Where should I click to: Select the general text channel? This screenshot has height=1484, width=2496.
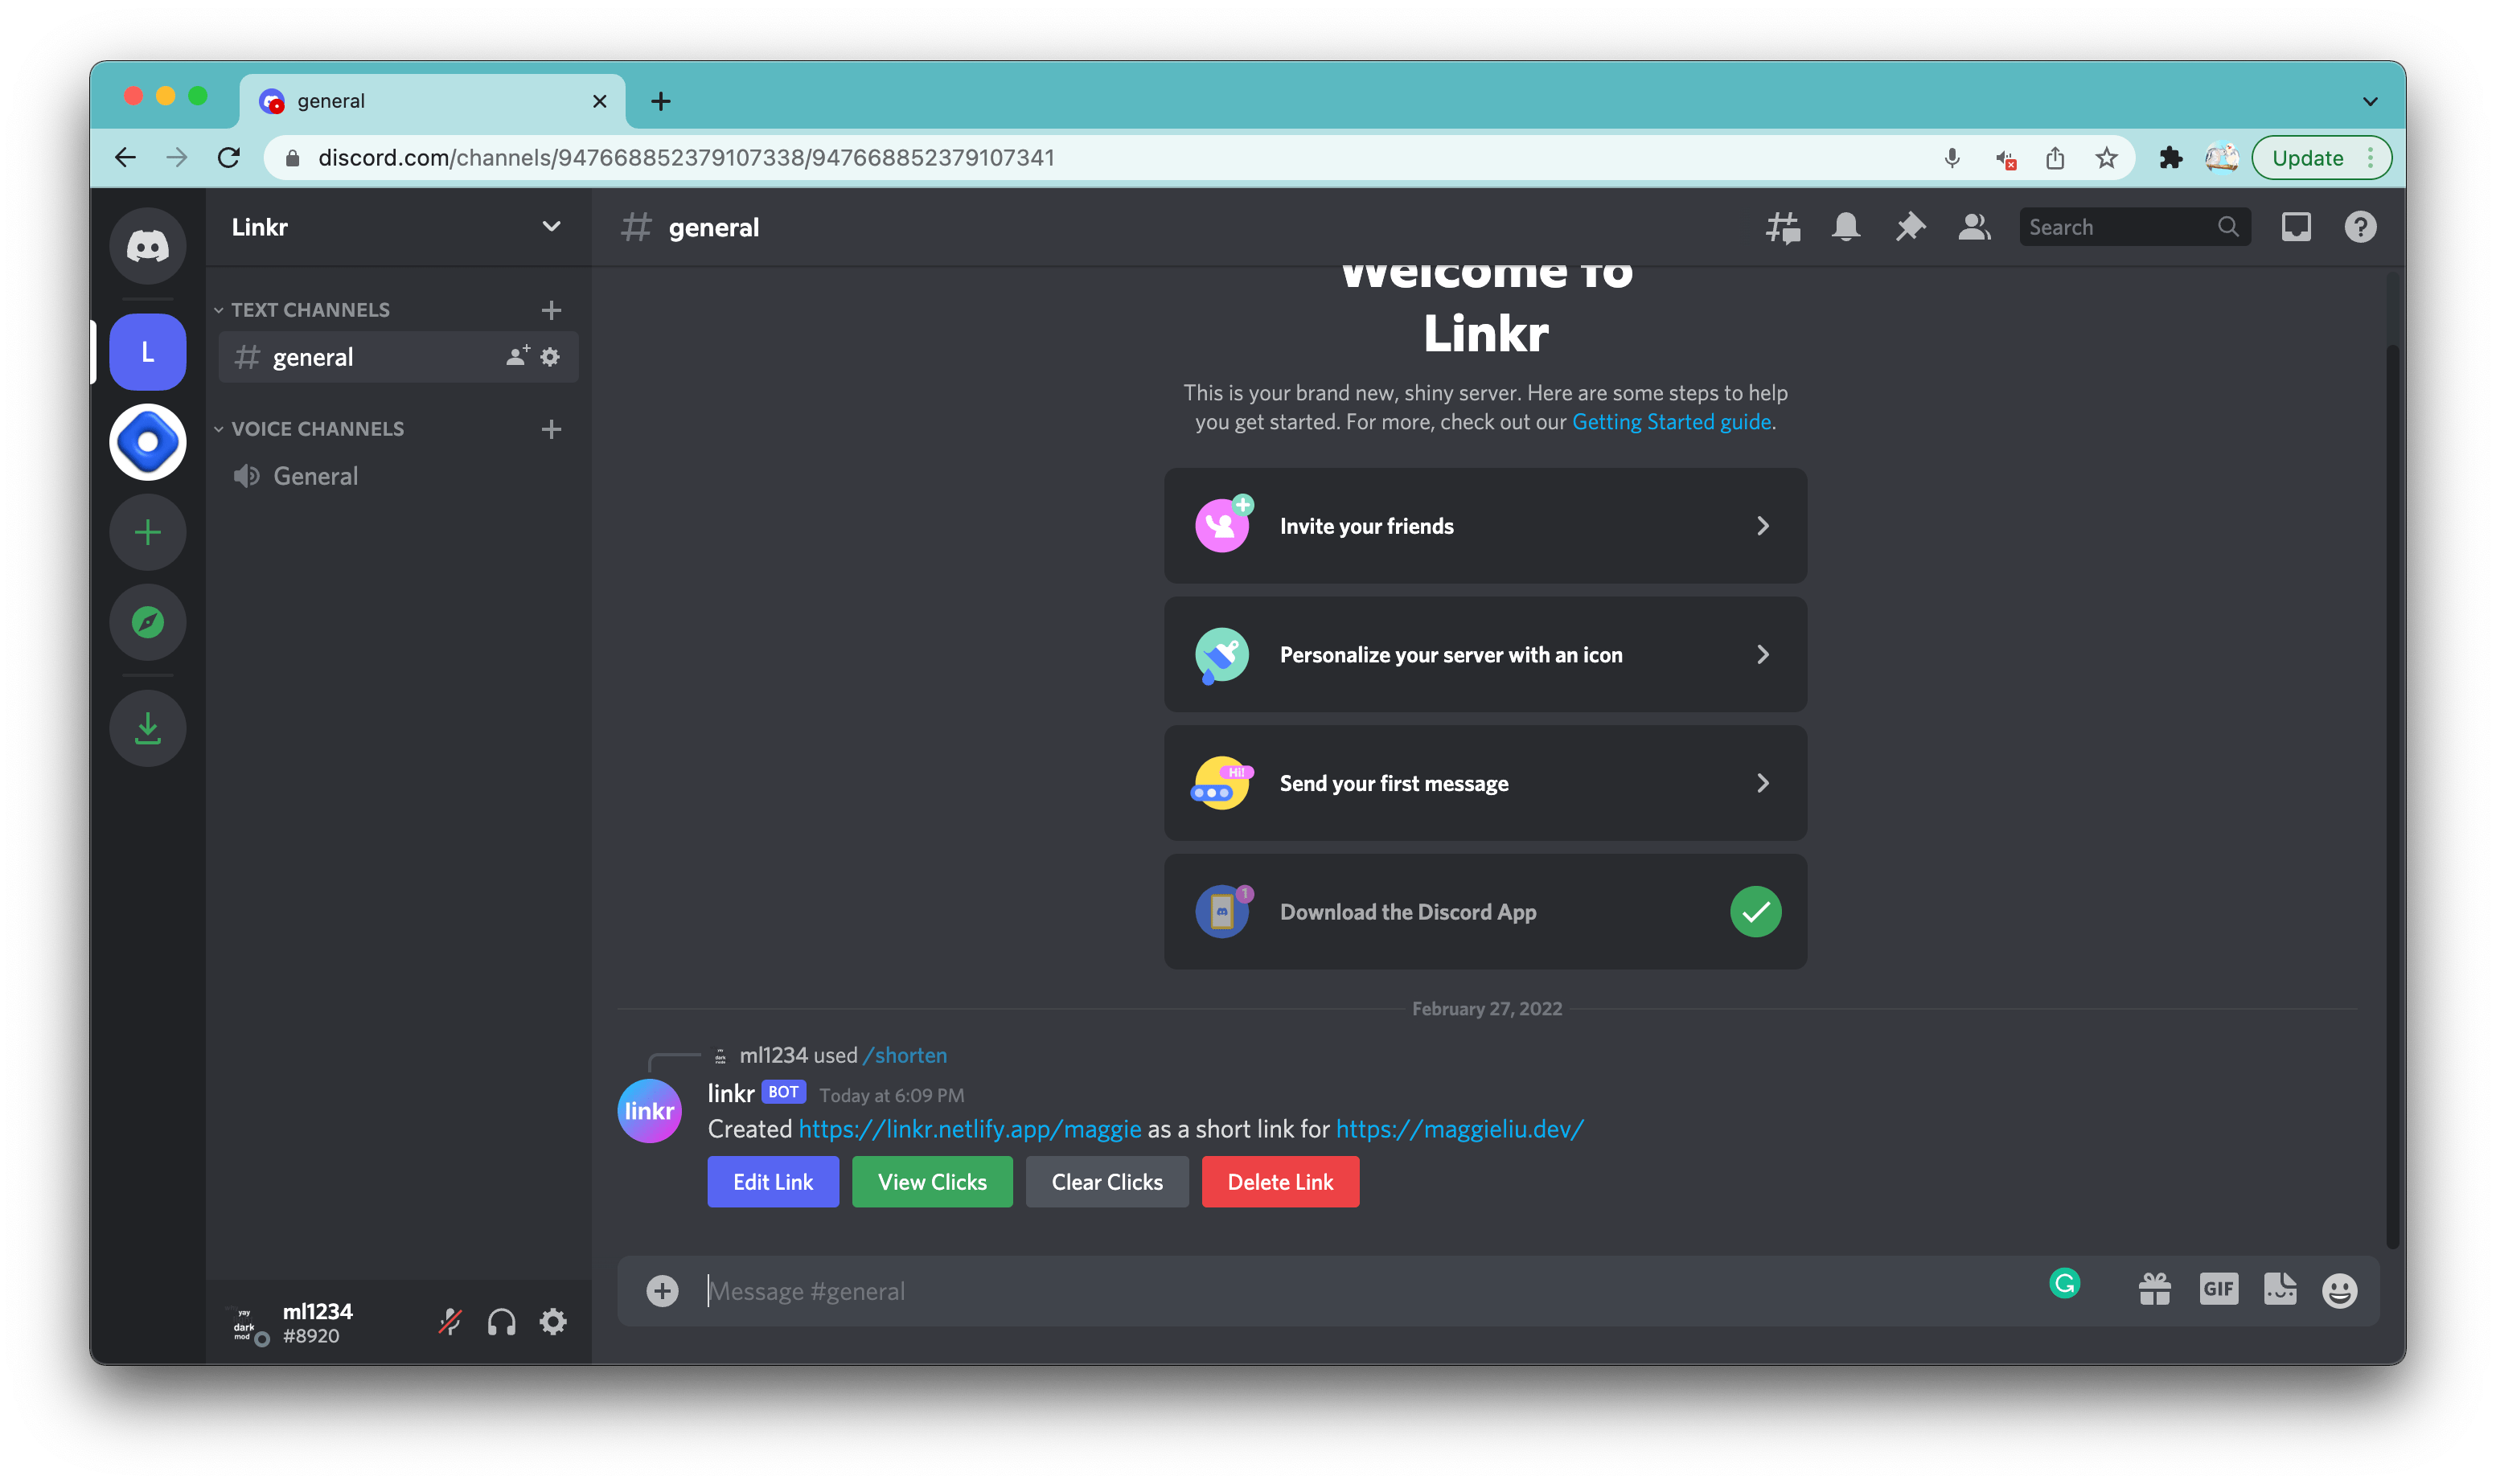click(313, 357)
